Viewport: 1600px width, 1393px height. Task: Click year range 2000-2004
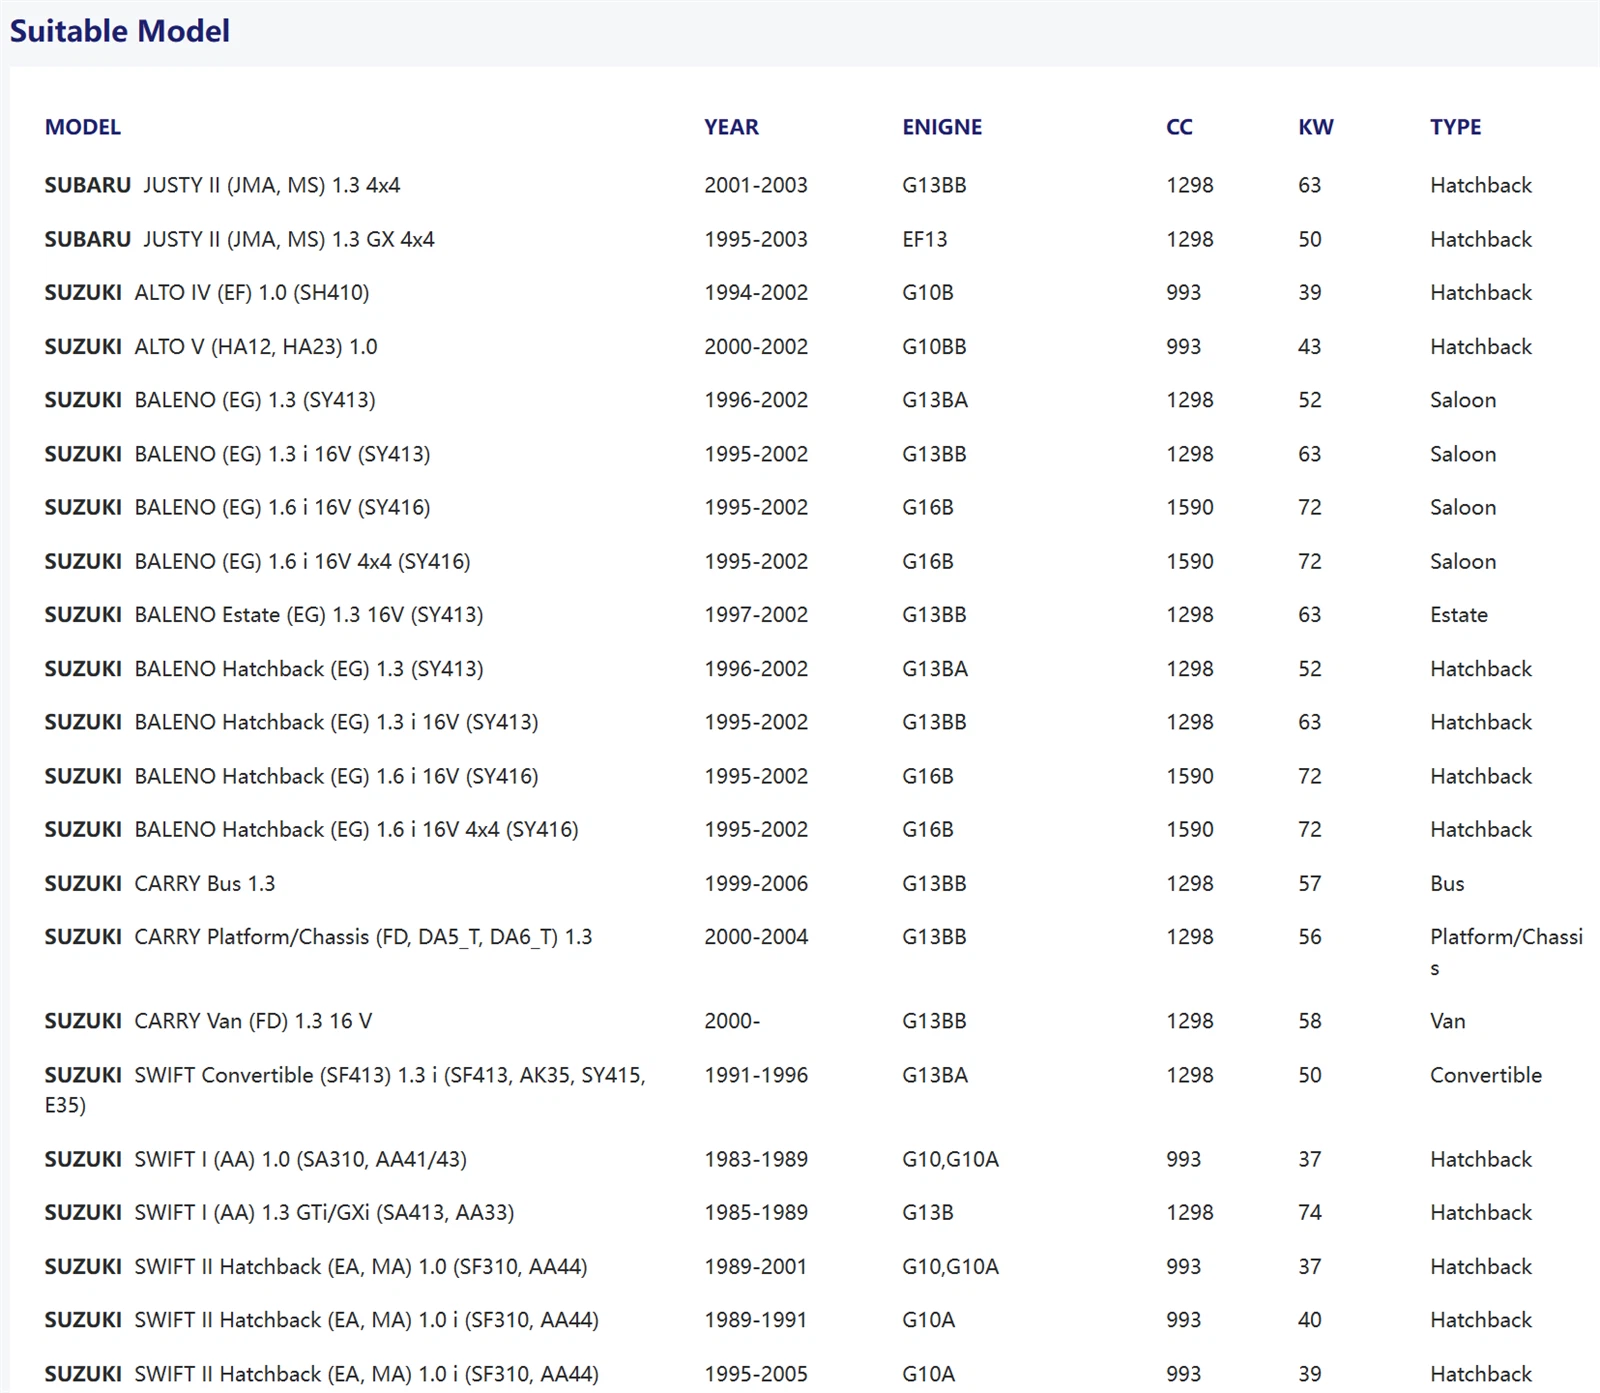755,937
